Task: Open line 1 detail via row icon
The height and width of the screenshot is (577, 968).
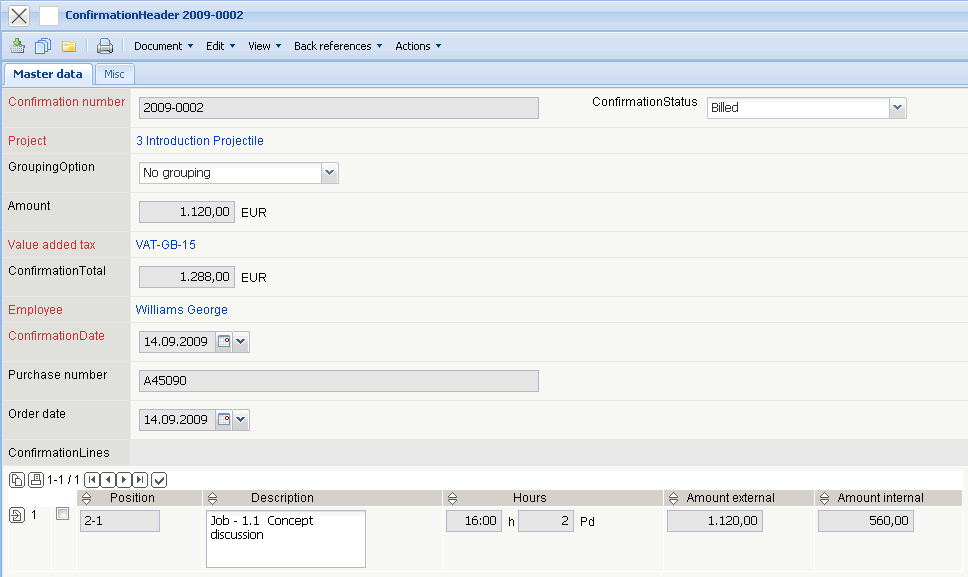Action: click(16, 516)
